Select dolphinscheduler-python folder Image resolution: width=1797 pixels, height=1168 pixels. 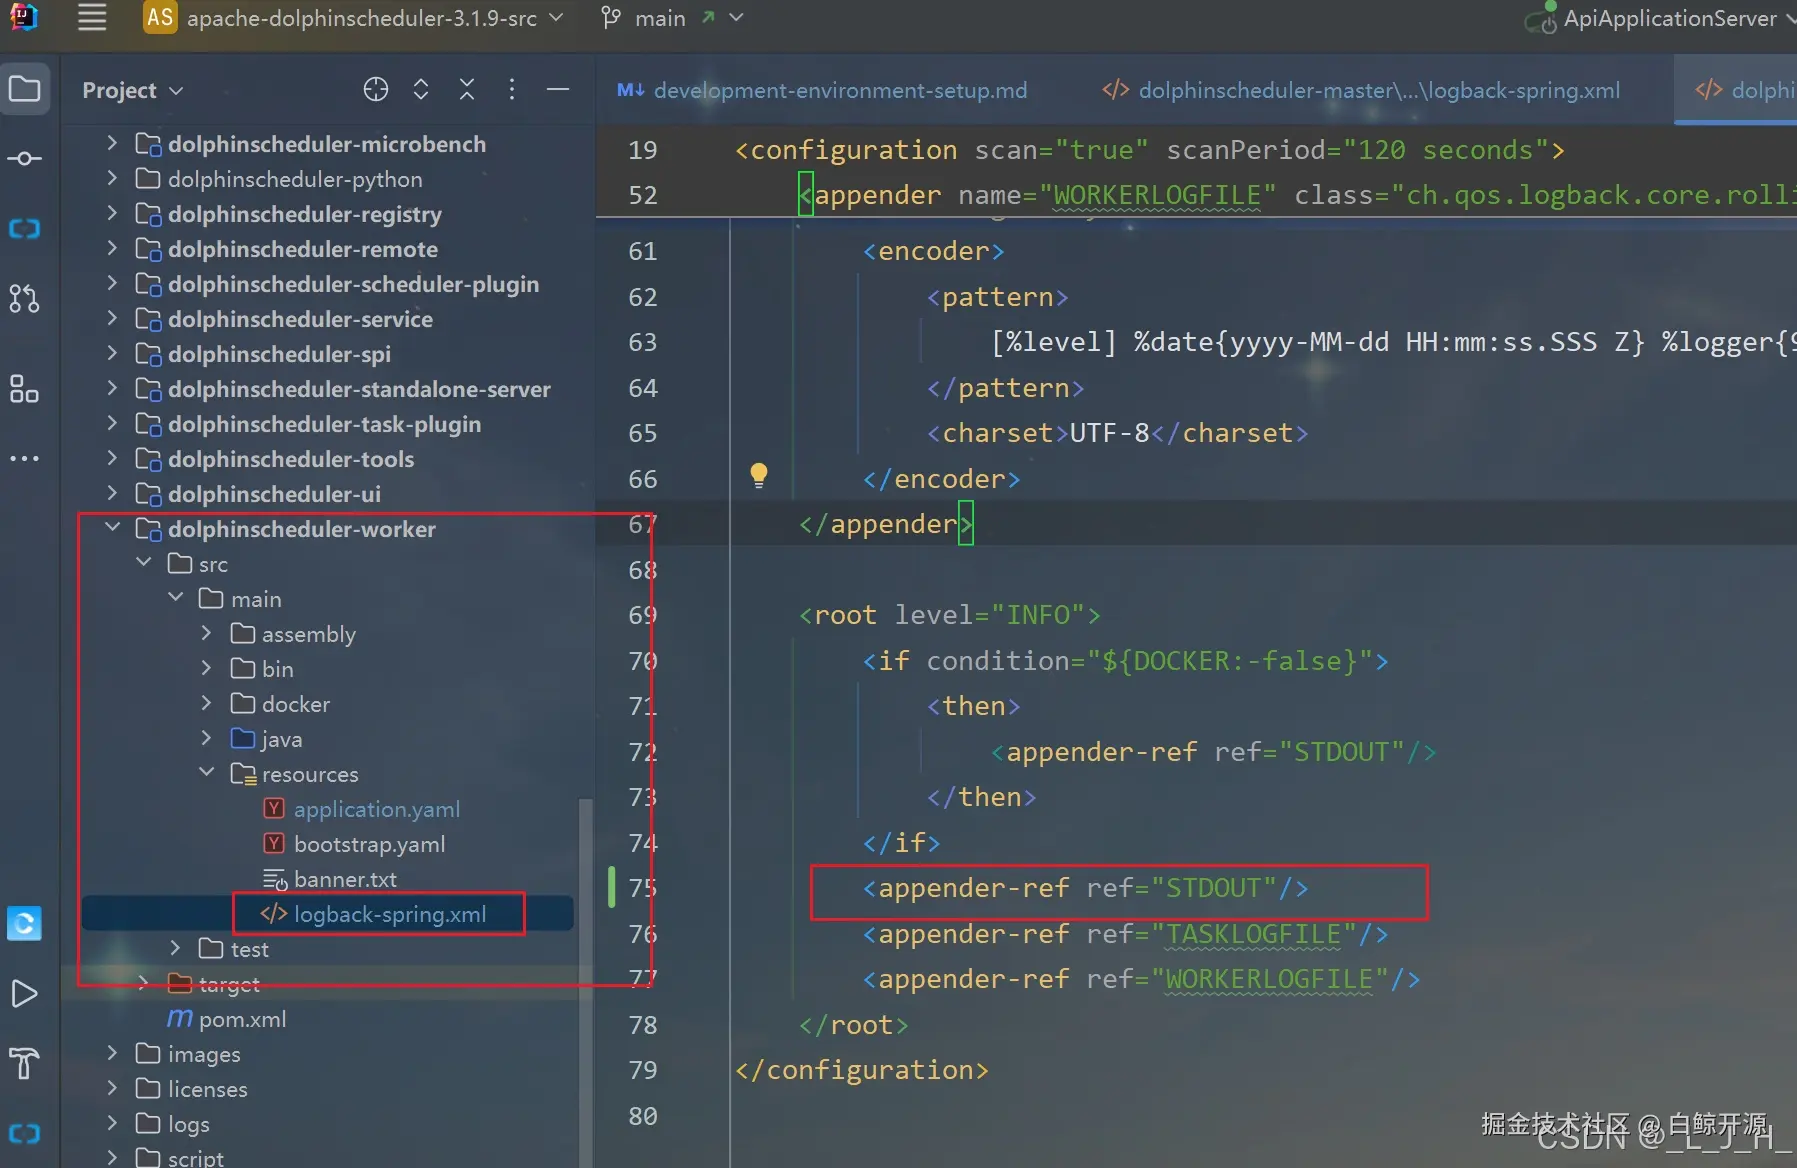tap(295, 179)
